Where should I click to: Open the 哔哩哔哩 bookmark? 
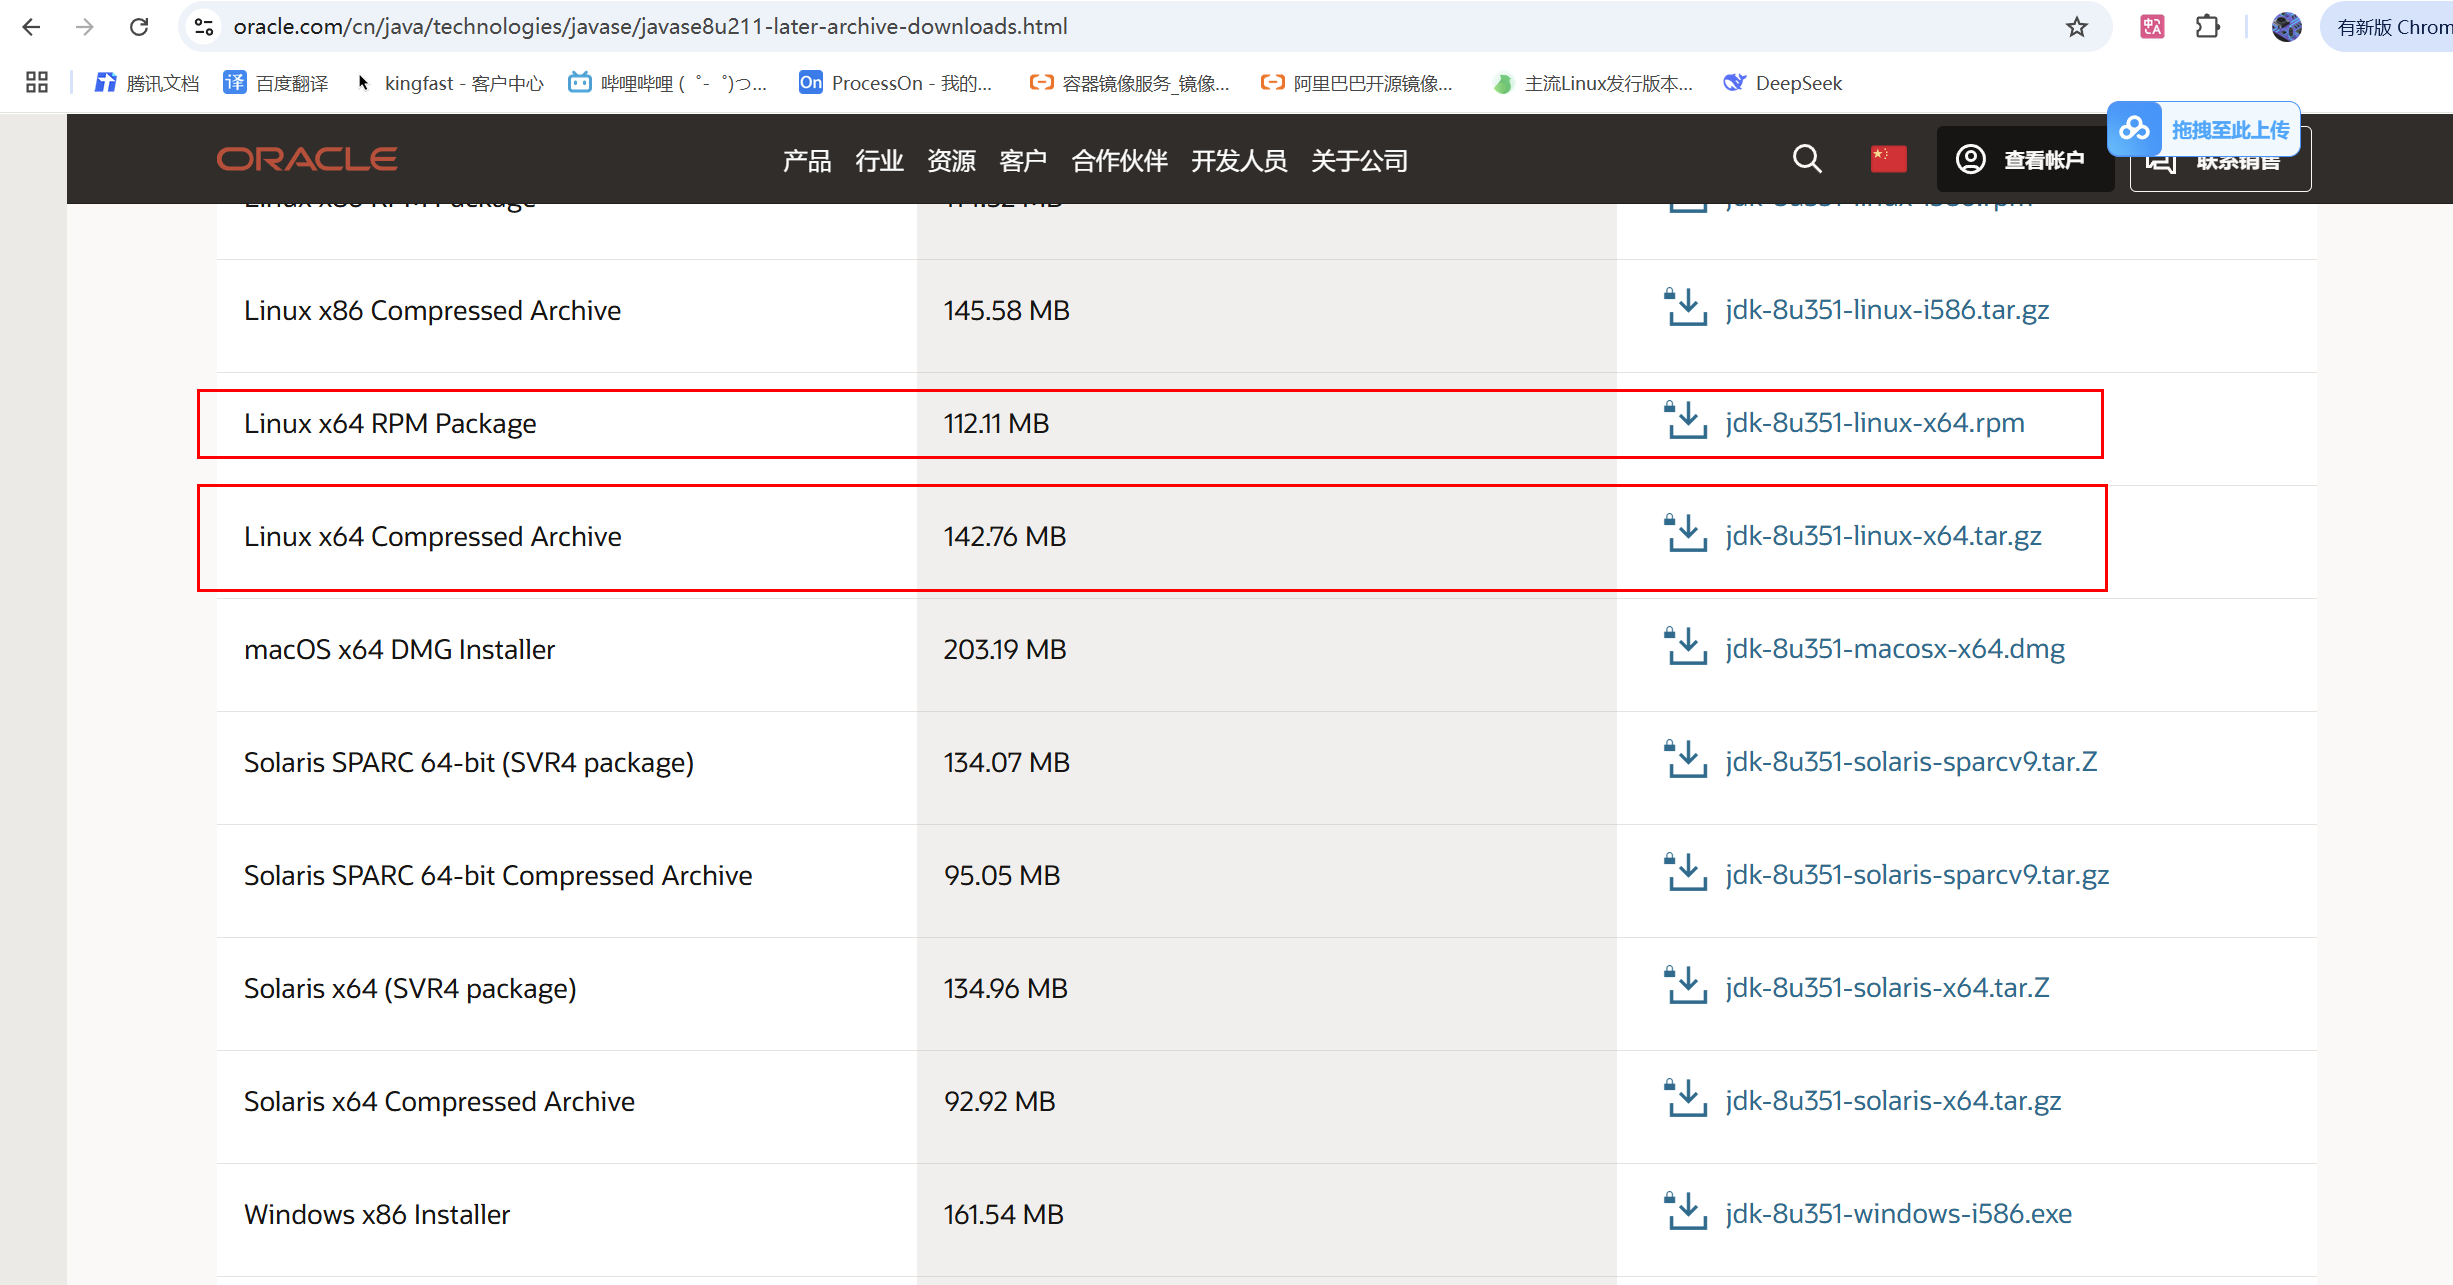click(667, 83)
